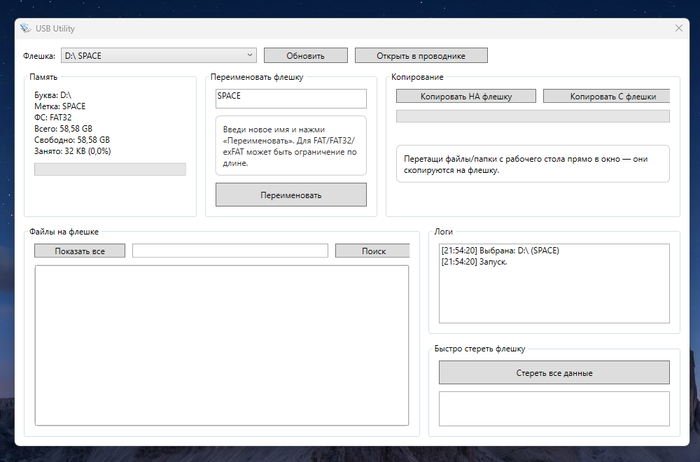
Task: Expand the Флешка drive dropdown
Action: [249, 55]
